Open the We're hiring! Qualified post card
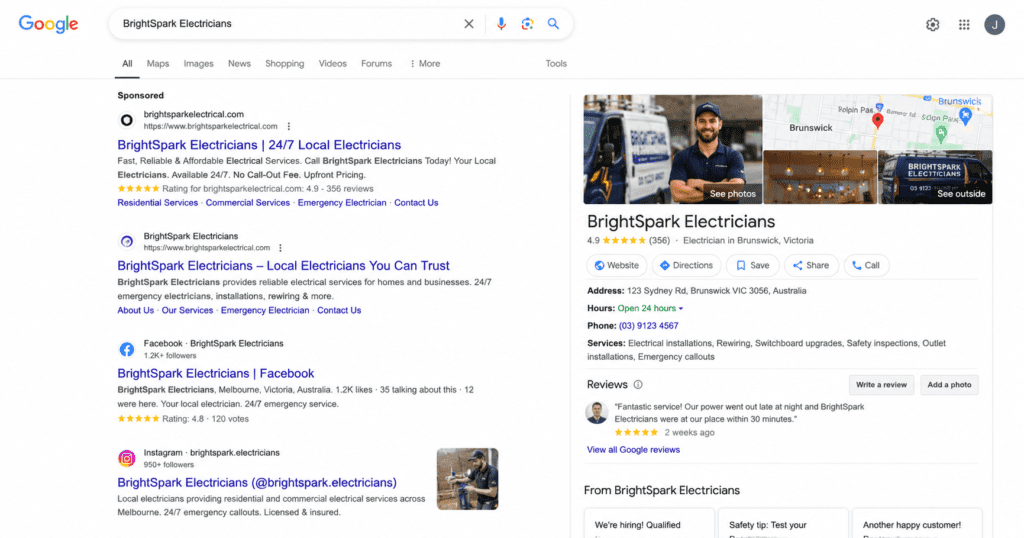The image size is (1024, 538). coord(648,524)
